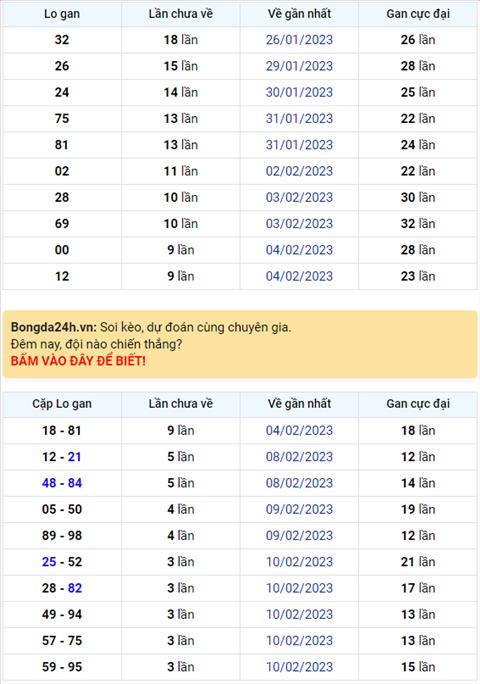Viewport: 480px width, 684px height.
Task: Click the '30 lần' maximum cell
Action: coord(418,197)
